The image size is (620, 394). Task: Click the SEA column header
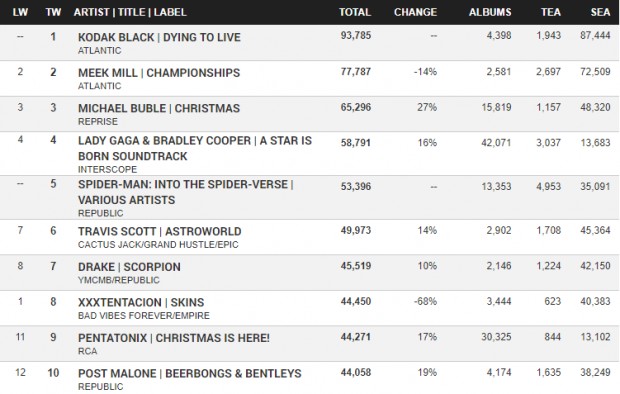click(600, 12)
